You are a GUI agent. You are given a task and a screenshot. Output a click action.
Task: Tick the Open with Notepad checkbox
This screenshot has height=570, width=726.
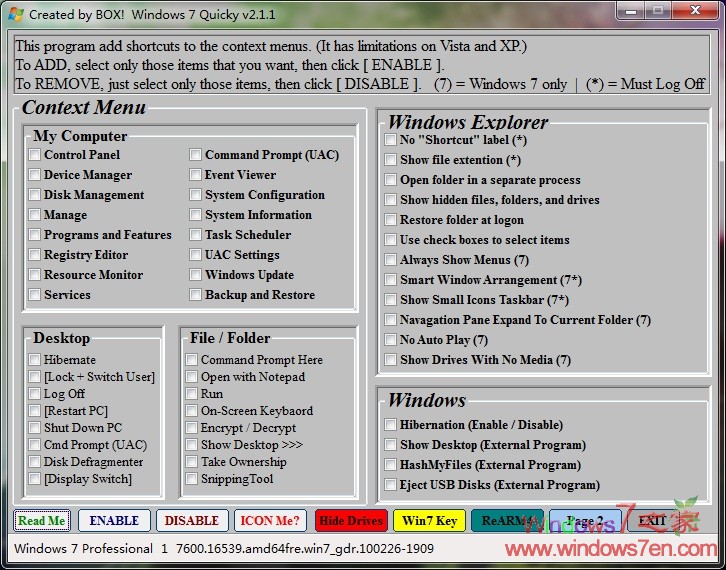click(x=192, y=377)
